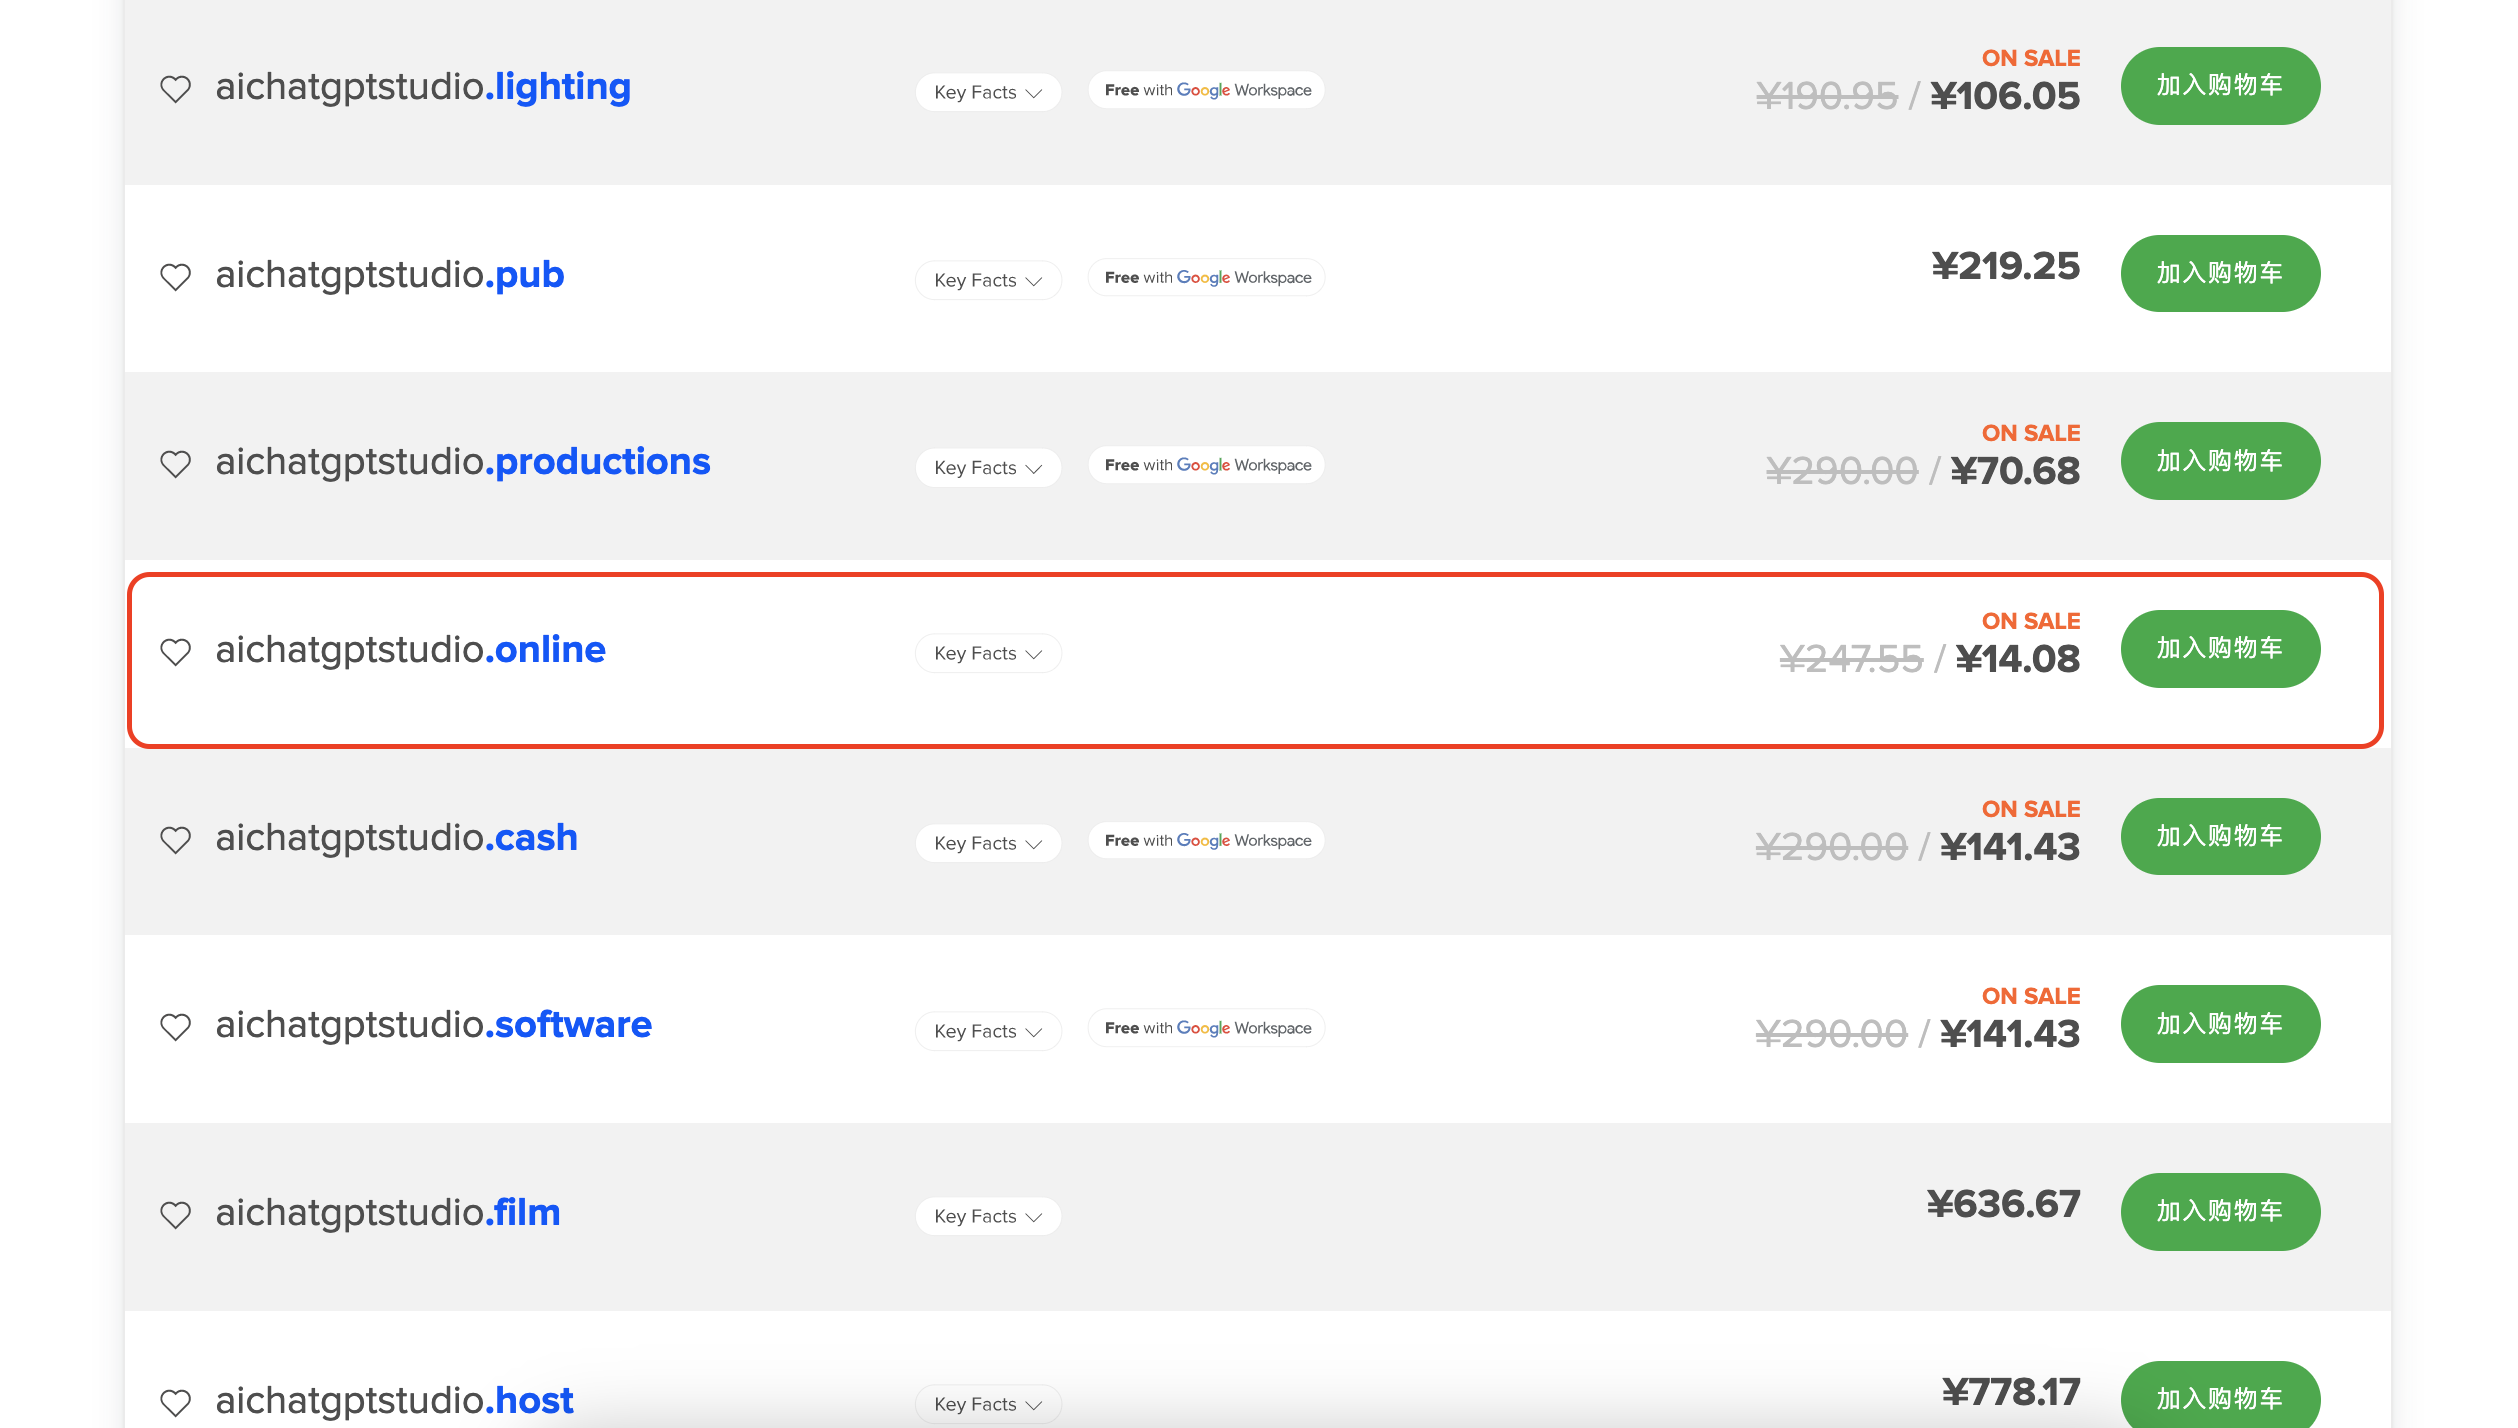Click Free with Google Workspace badge for .lighting
Image resolution: width=2518 pixels, height=1428 pixels.
click(1206, 90)
